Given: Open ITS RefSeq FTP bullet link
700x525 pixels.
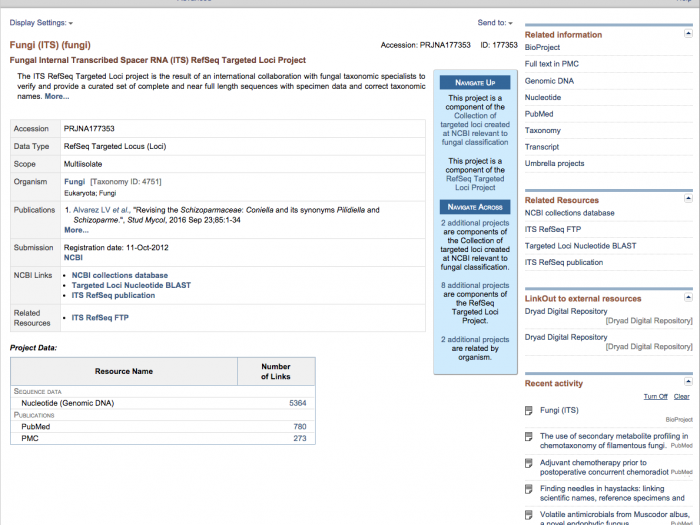Looking at the screenshot, I should coord(100,318).
